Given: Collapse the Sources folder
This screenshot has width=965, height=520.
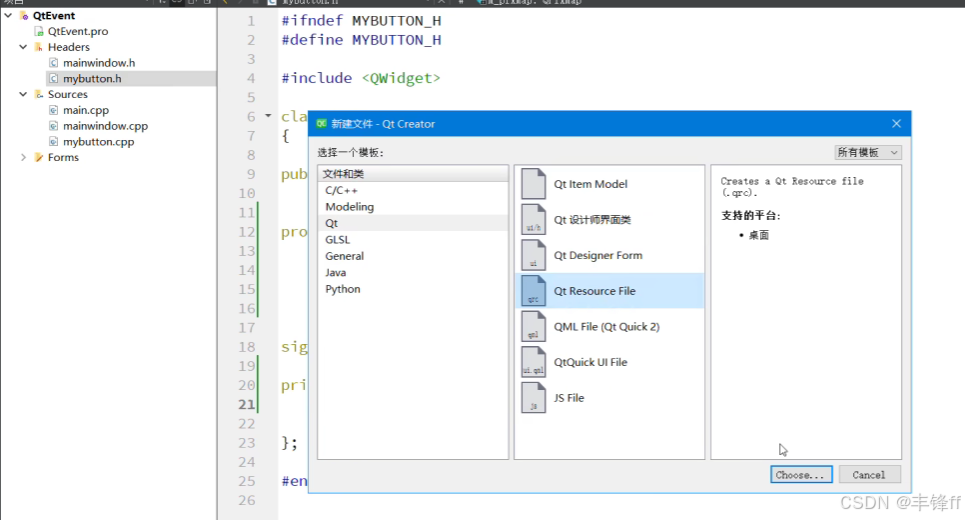Looking at the screenshot, I should [x=23, y=94].
